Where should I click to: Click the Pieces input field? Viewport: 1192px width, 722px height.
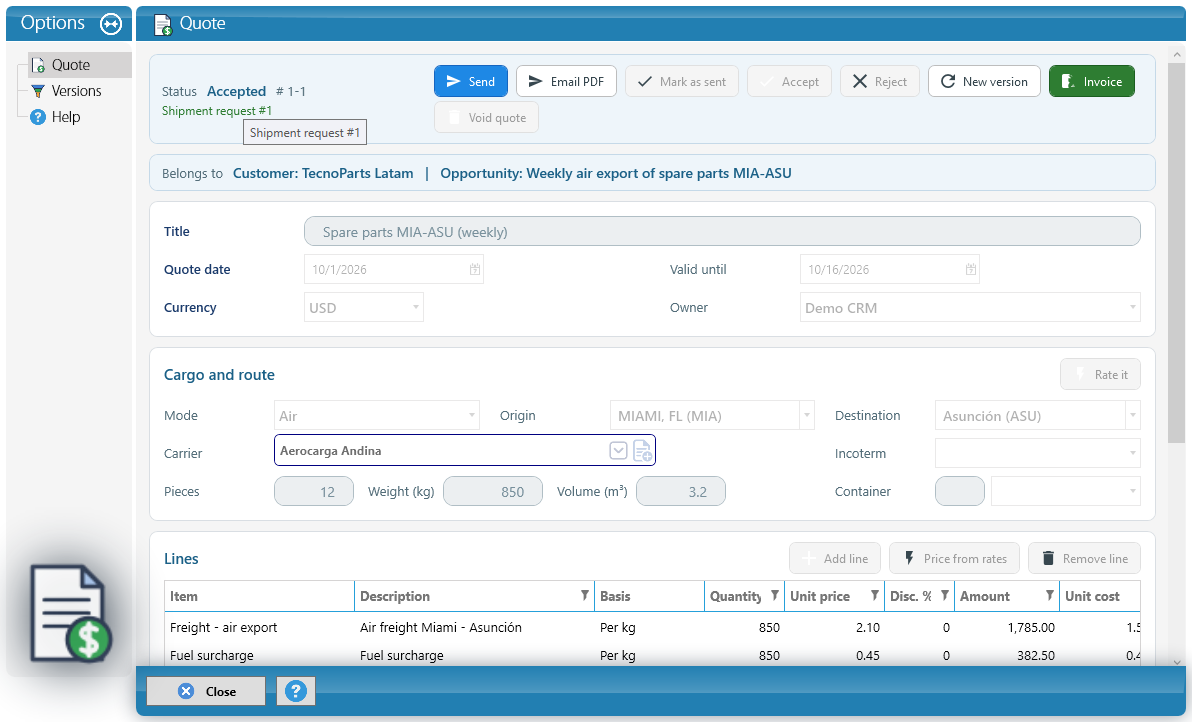click(314, 491)
